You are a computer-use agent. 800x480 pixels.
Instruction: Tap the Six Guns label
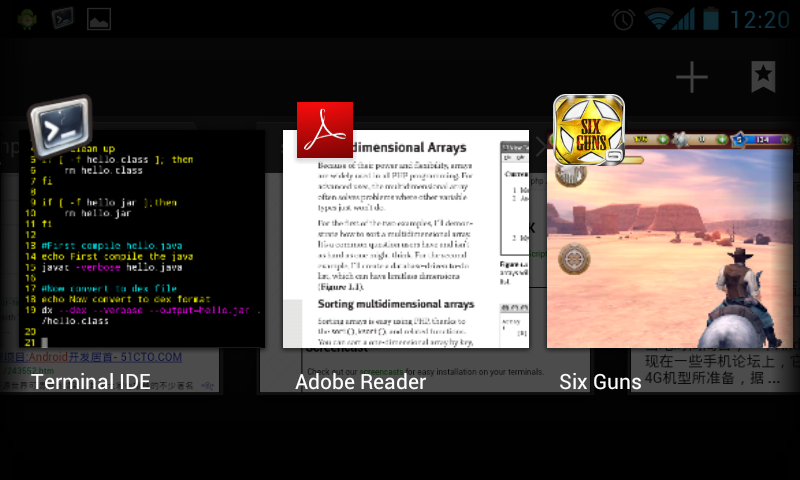(600, 382)
